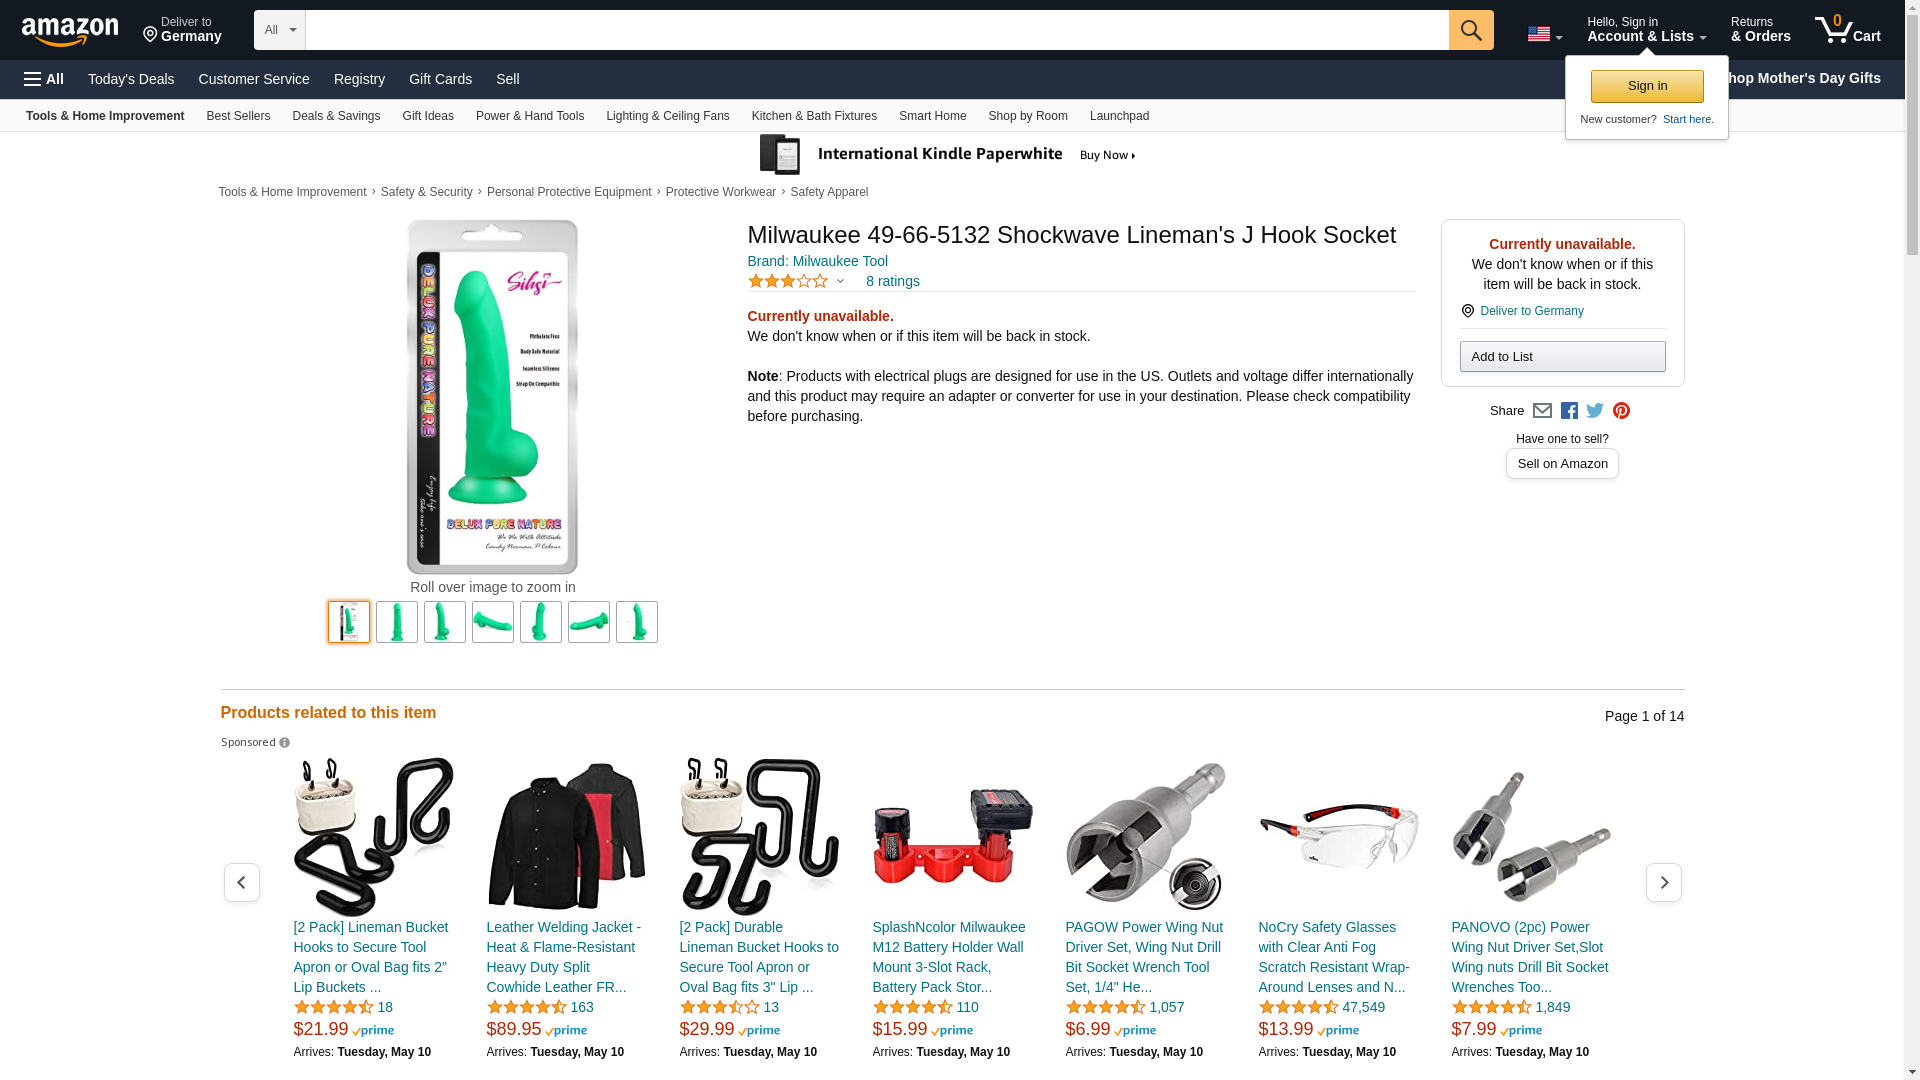
Task: Open the sponsored info icon
Action: coord(284,743)
